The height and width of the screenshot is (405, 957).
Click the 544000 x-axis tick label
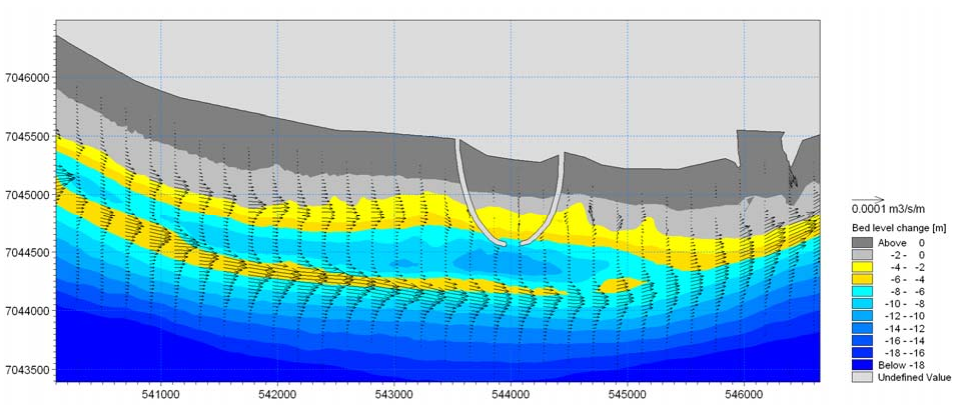click(x=510, y=393)
